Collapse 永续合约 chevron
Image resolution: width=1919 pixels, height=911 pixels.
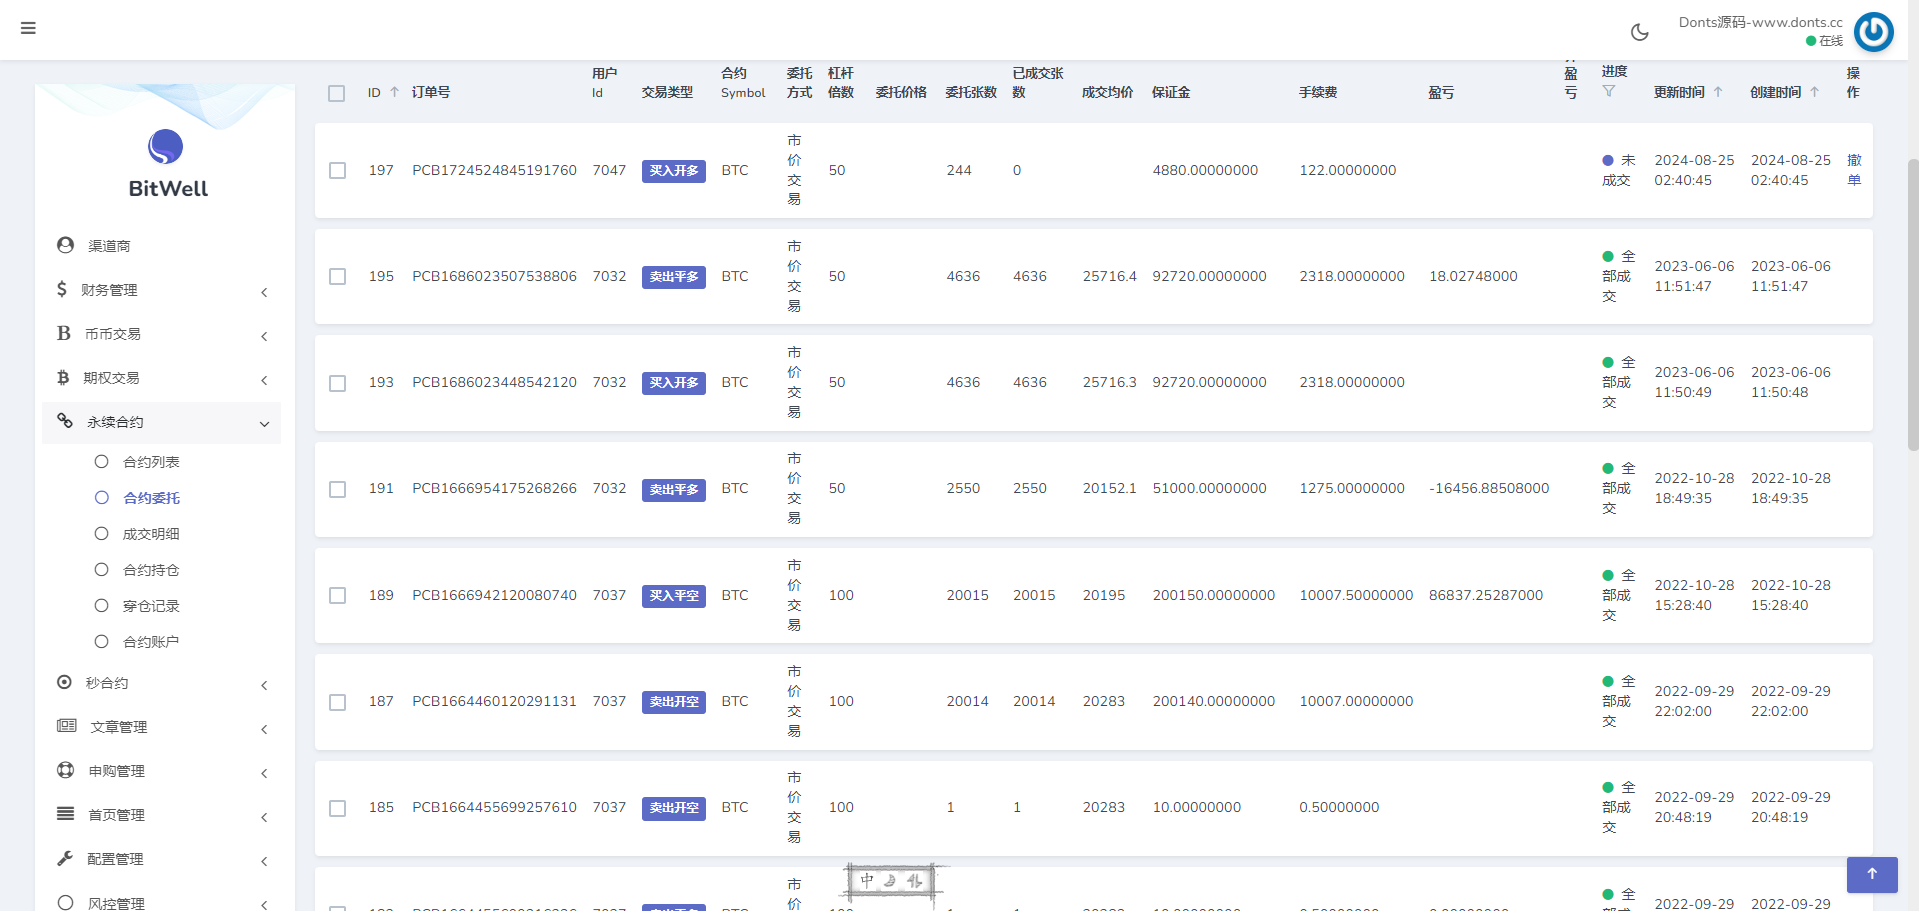coord(264,424)
